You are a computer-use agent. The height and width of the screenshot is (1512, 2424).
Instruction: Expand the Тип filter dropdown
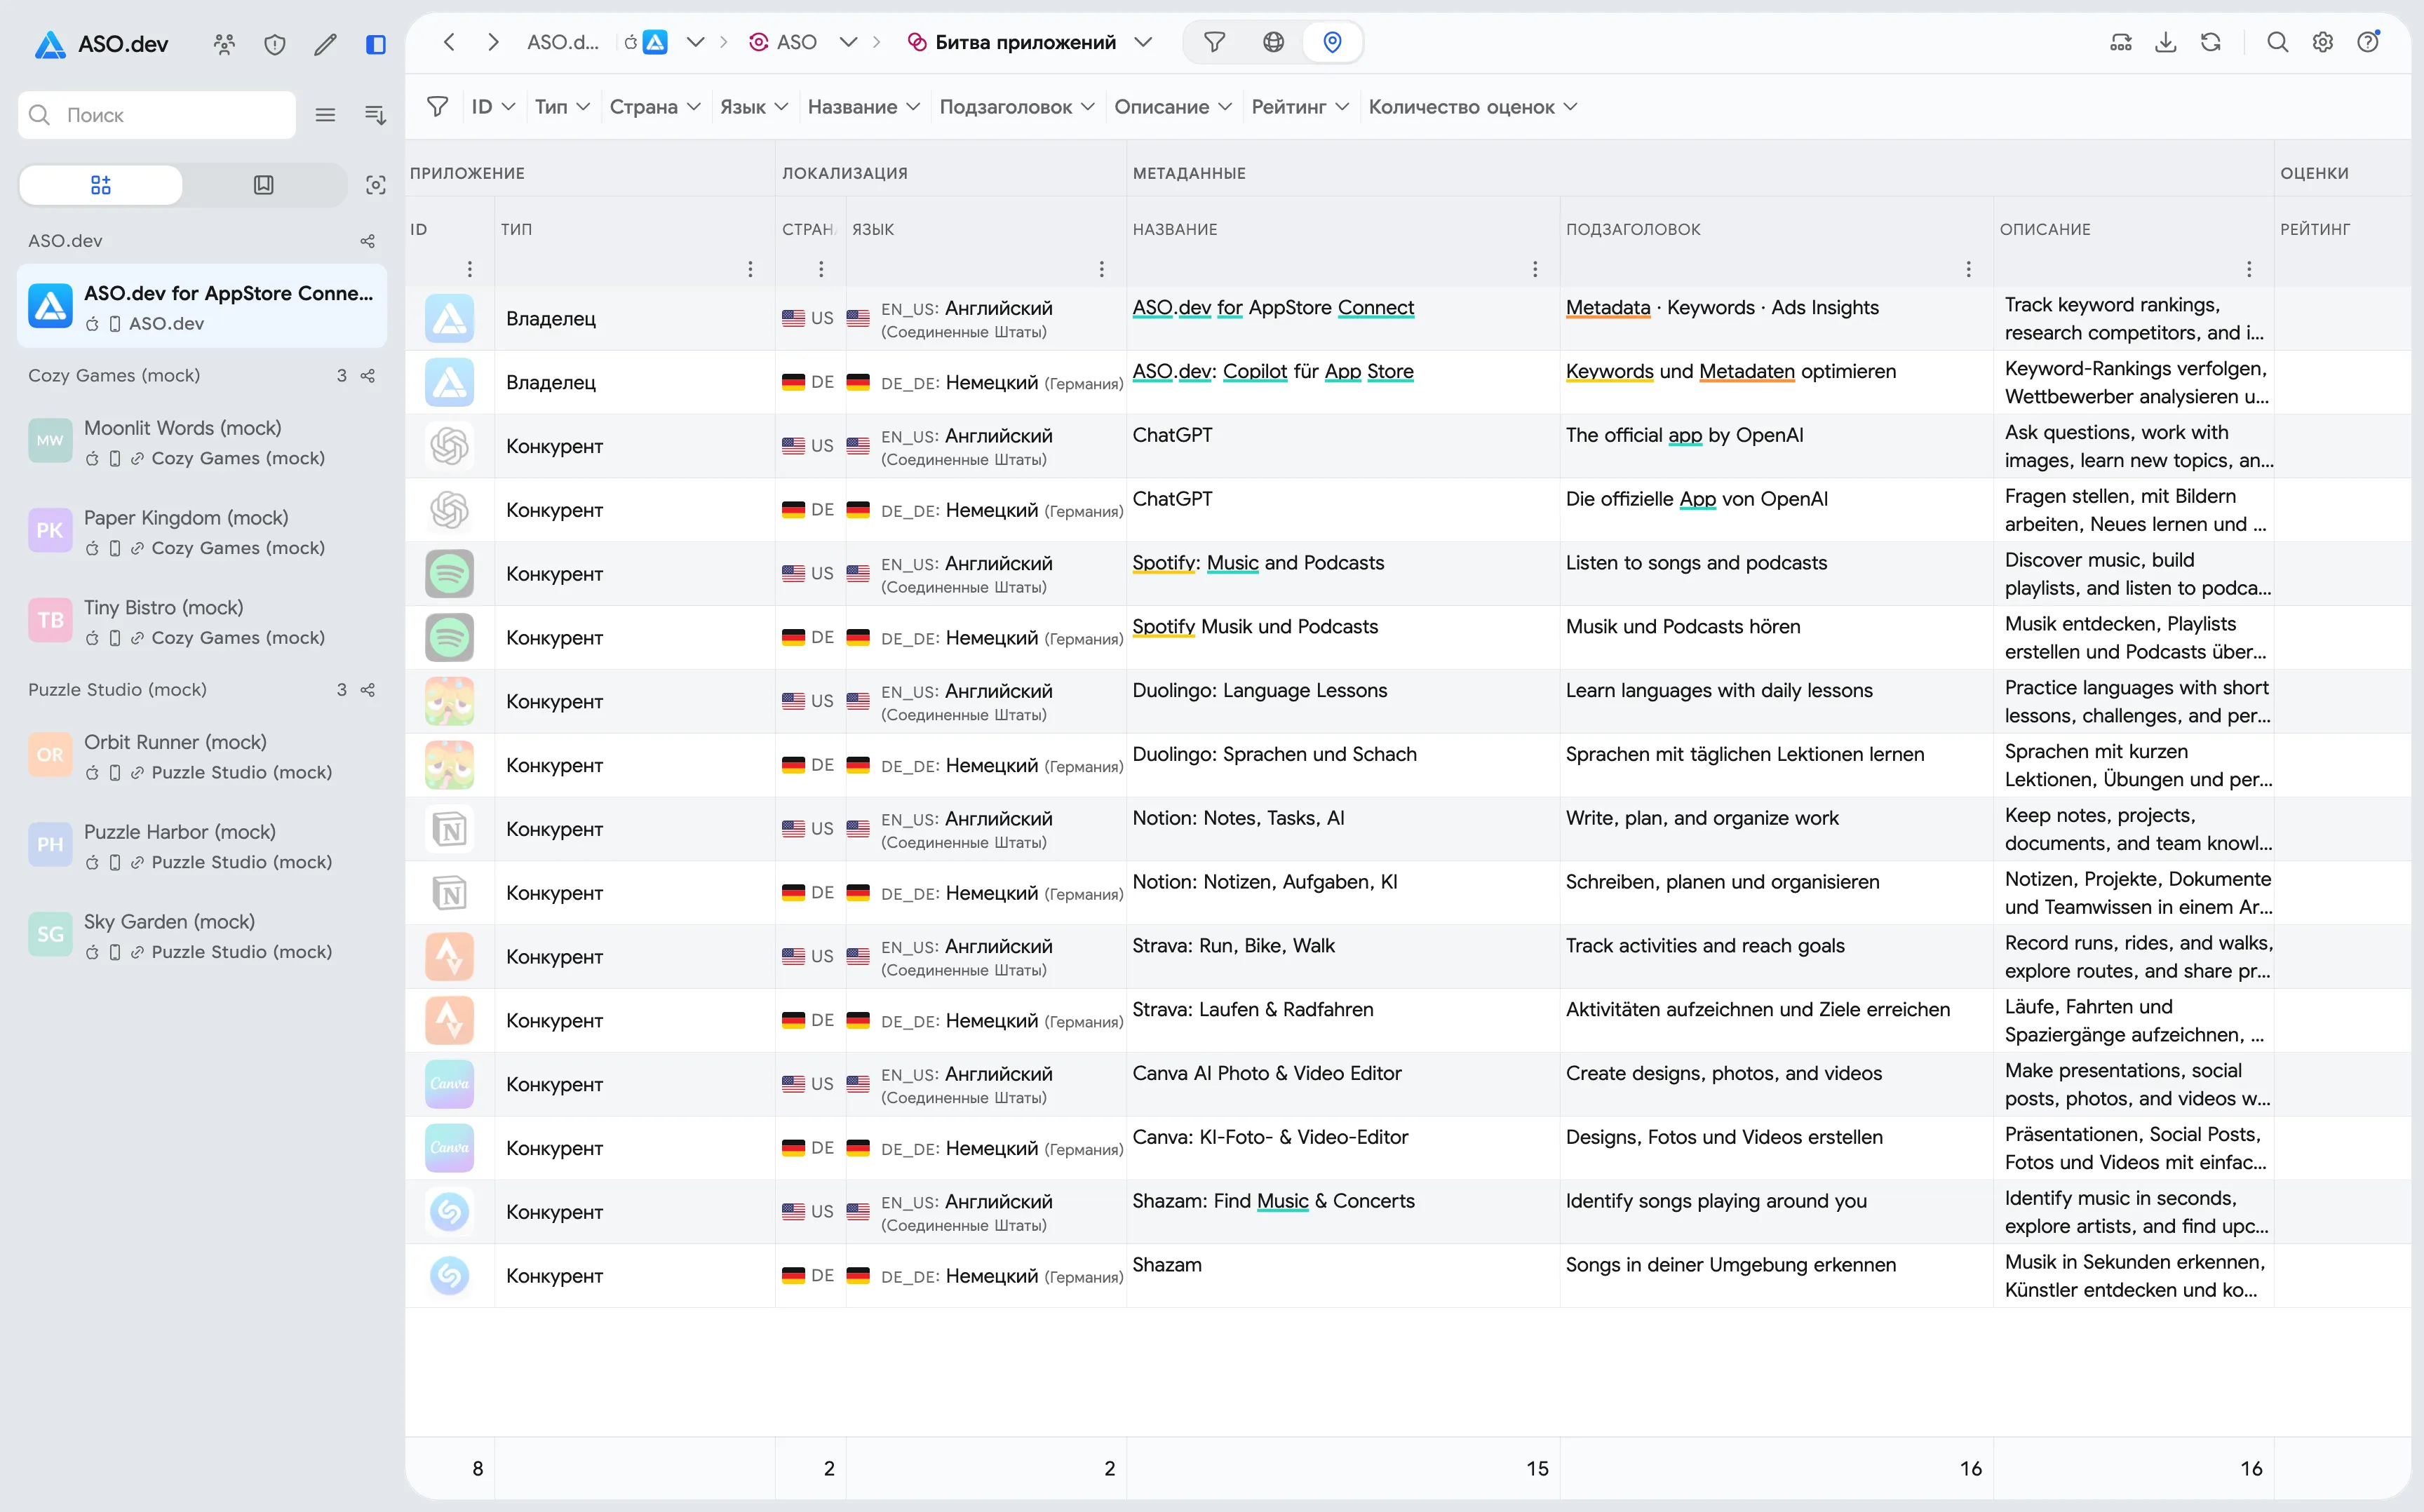pyautogui.click(x=562, y=107)
